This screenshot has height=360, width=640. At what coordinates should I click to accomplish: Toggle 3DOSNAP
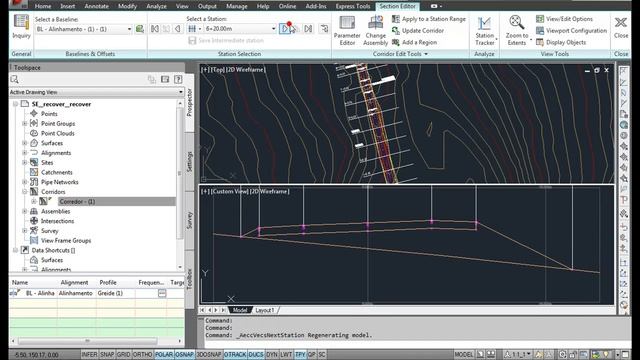click(209, 354)
